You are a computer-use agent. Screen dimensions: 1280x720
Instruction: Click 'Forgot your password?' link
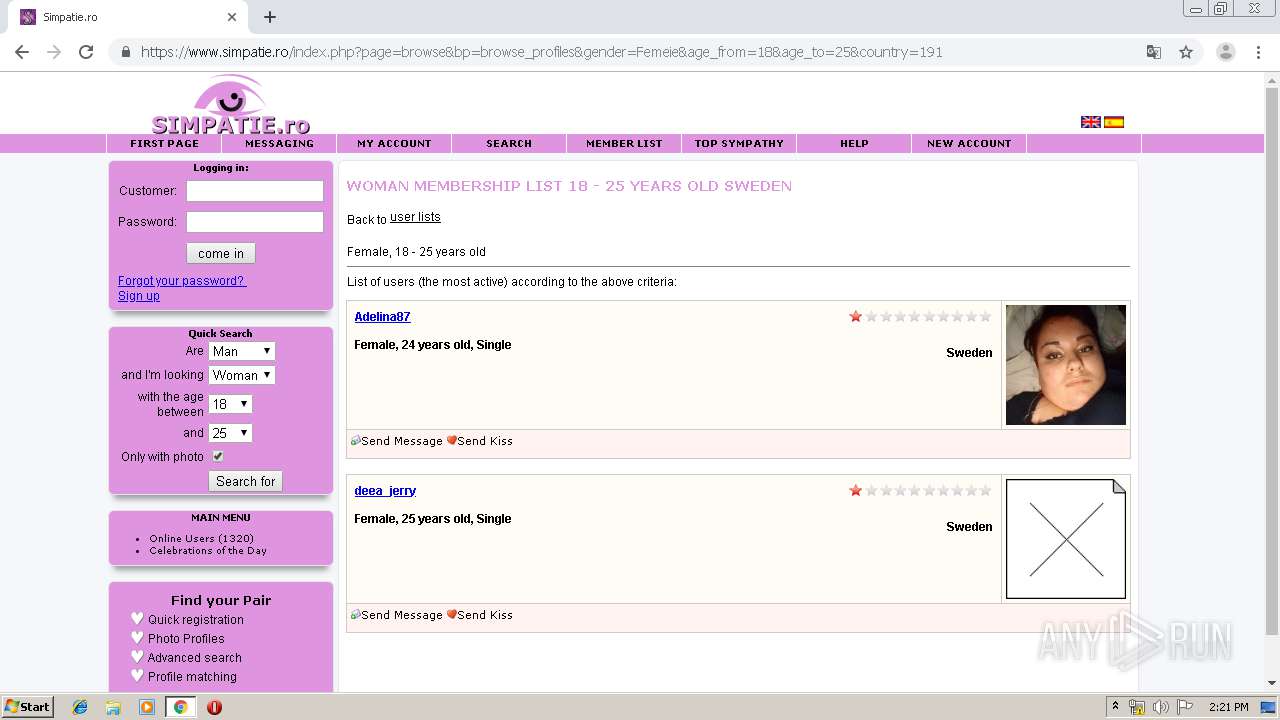pyautogui.click(x=182, y=281)
